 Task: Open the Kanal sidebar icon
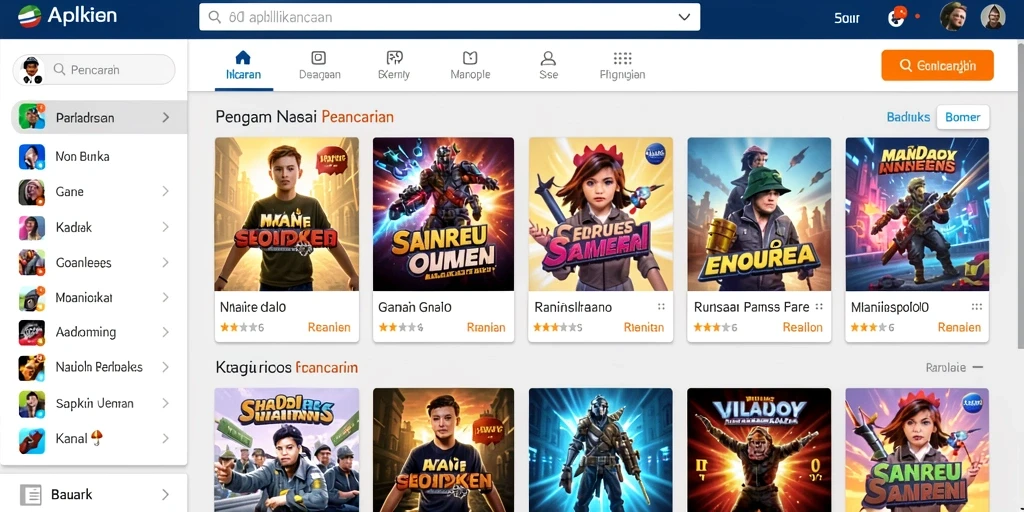[31, 440]
